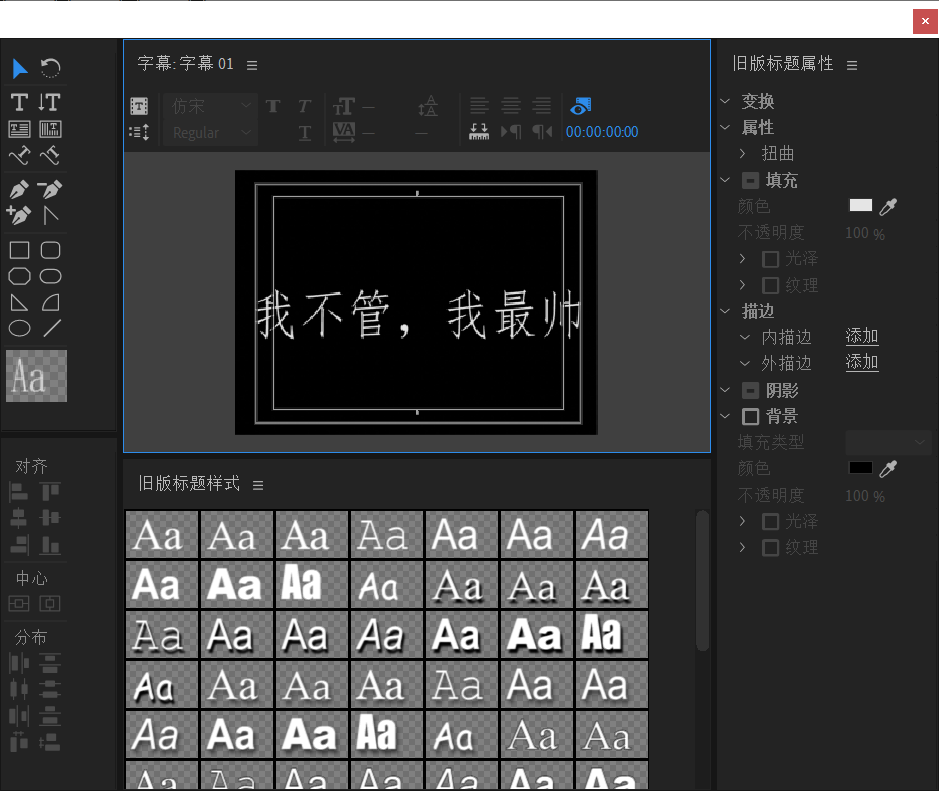Click the styles panel vertical scrollbar
939x791 pixels.
(x=702, y=580)
